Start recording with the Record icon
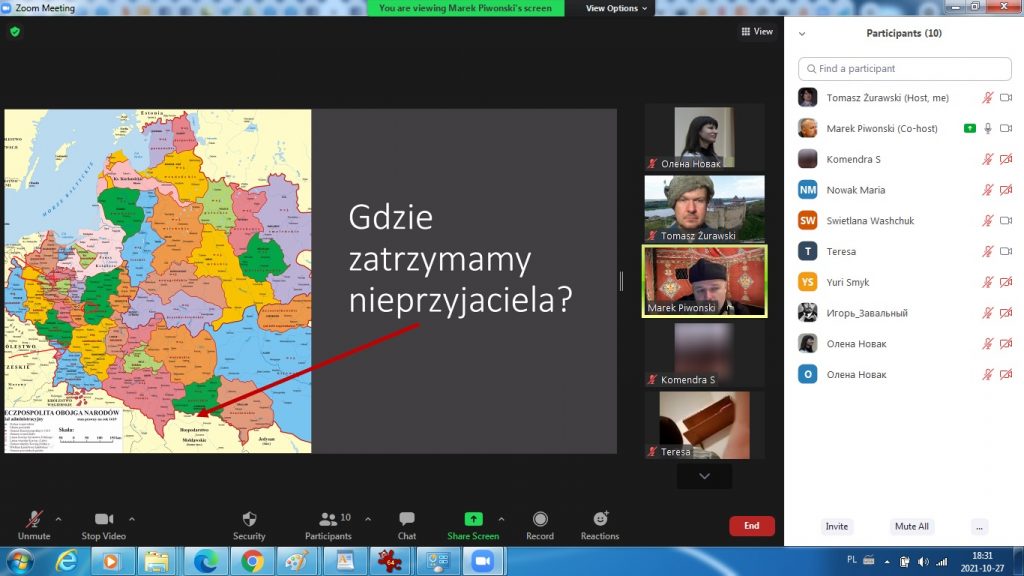Image resolution: width=1024 pixels, height=576 pixels. click(x=540, y=519)
